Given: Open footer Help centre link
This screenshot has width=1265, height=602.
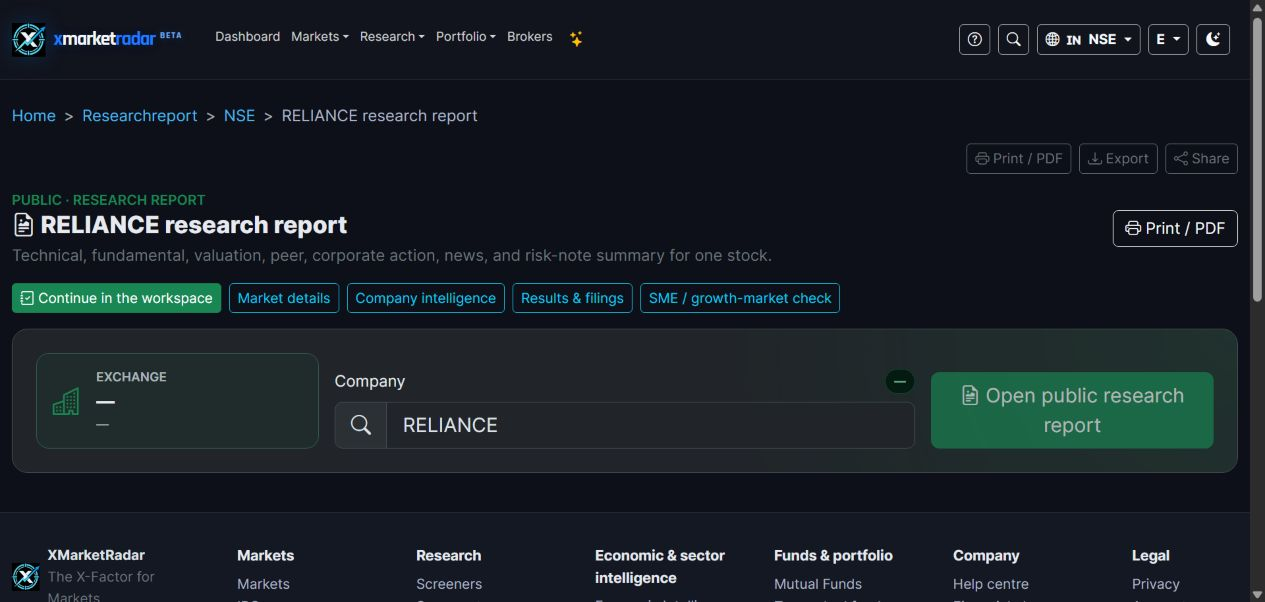Looking at the screenshot, I should point(991,584).
